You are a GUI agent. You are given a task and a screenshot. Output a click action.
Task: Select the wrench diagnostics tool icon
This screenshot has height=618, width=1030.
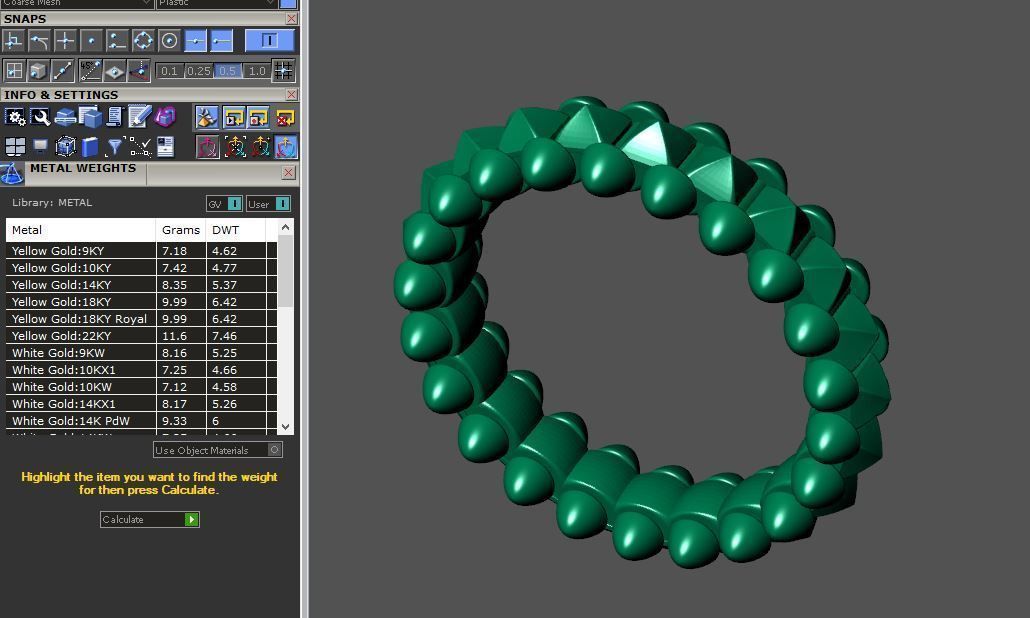[40, 117]
